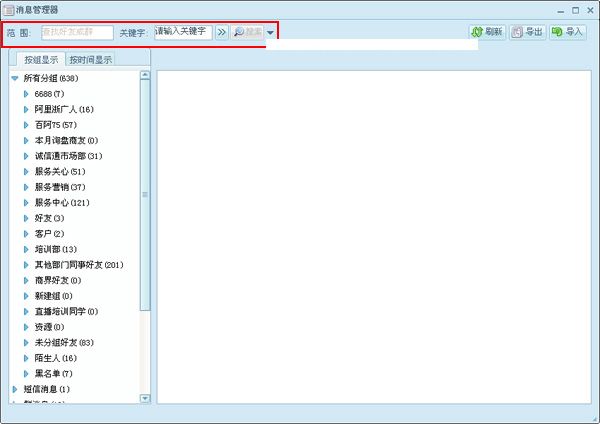Click the message manager title icon
The width and height of the screenshot is (600, 424).
click(8, 9)
